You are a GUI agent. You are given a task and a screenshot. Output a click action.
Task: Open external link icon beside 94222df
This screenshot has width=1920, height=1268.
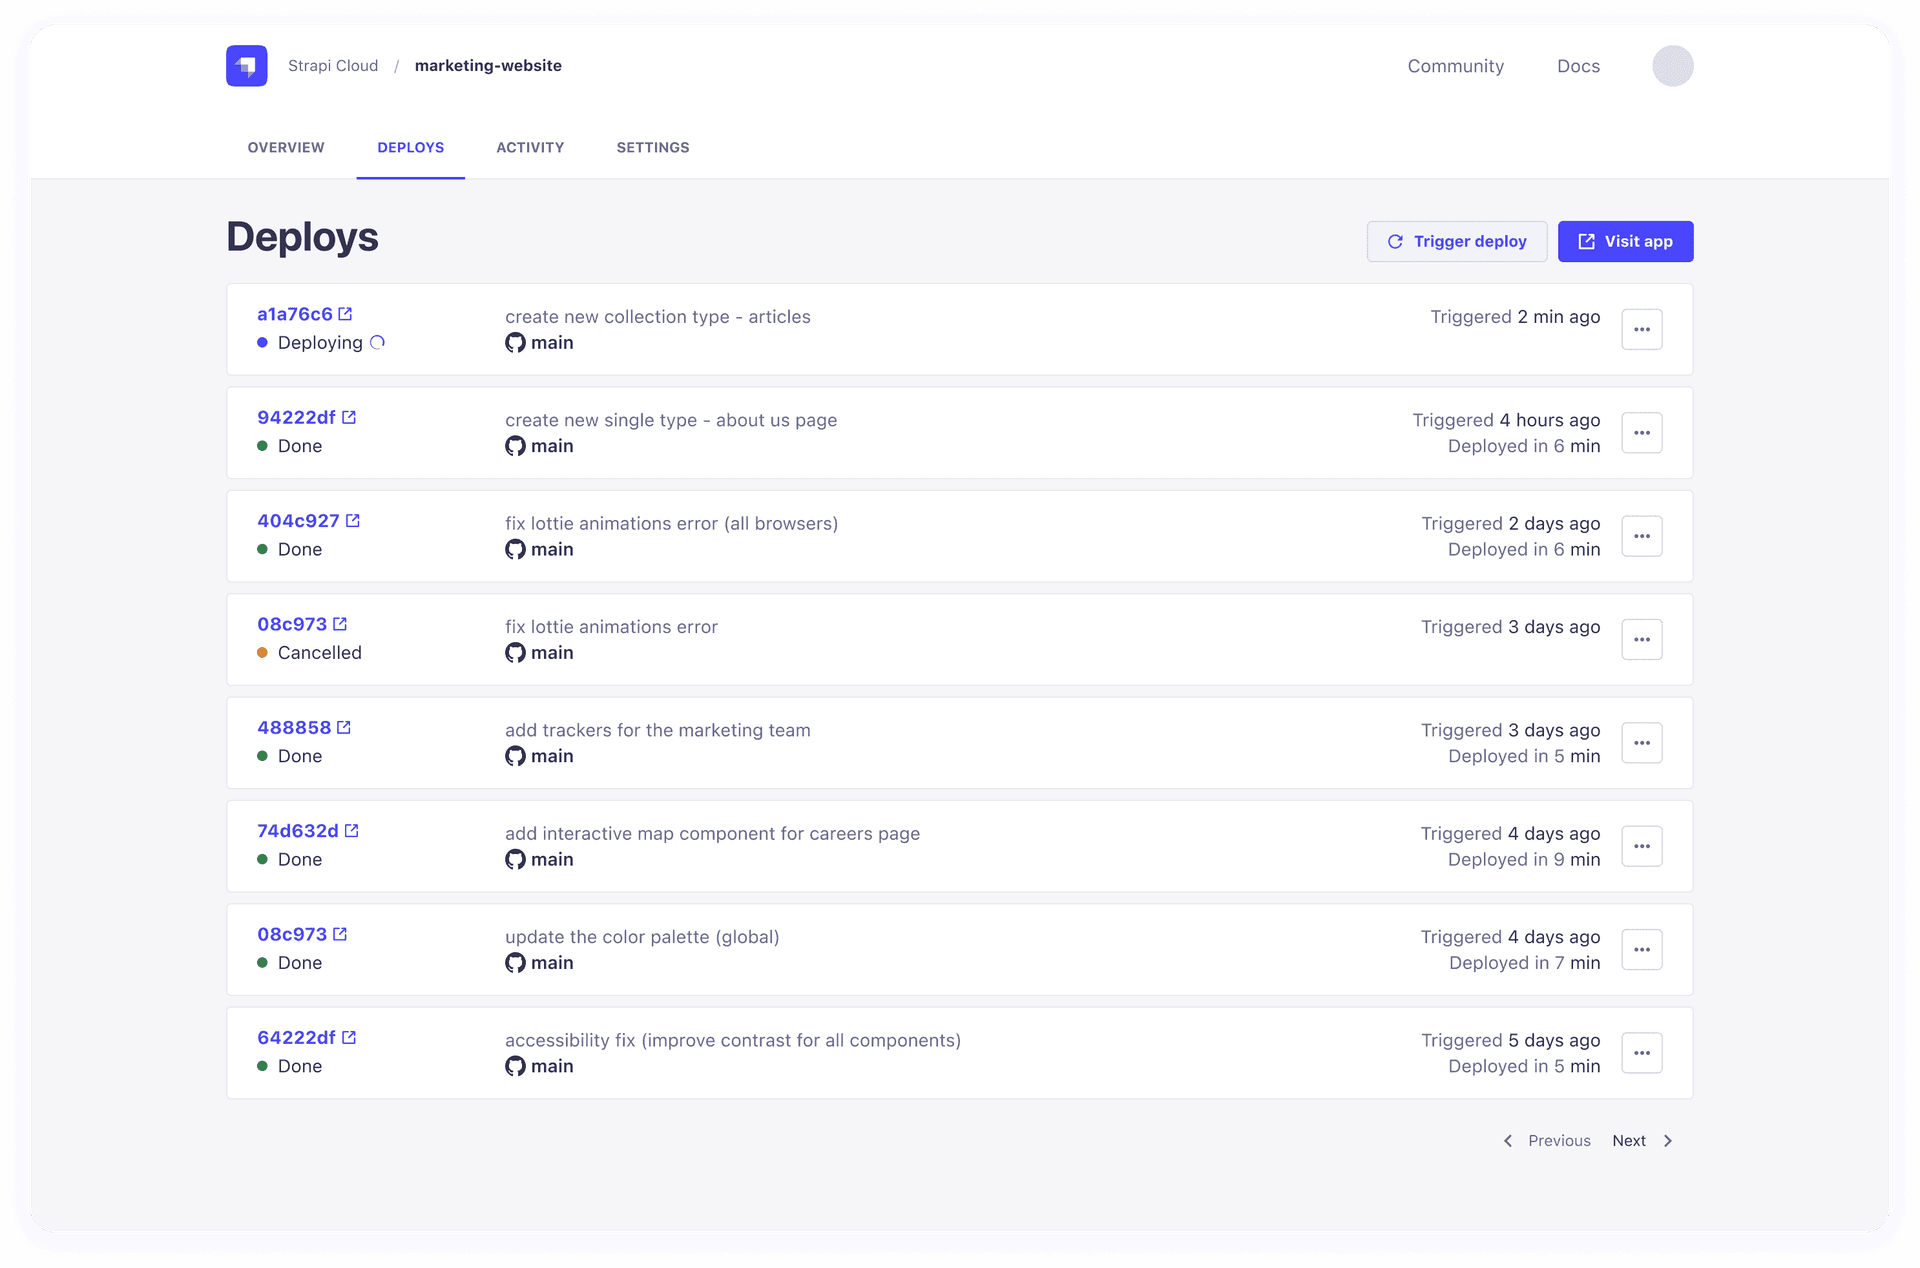[x=349, y=417]
